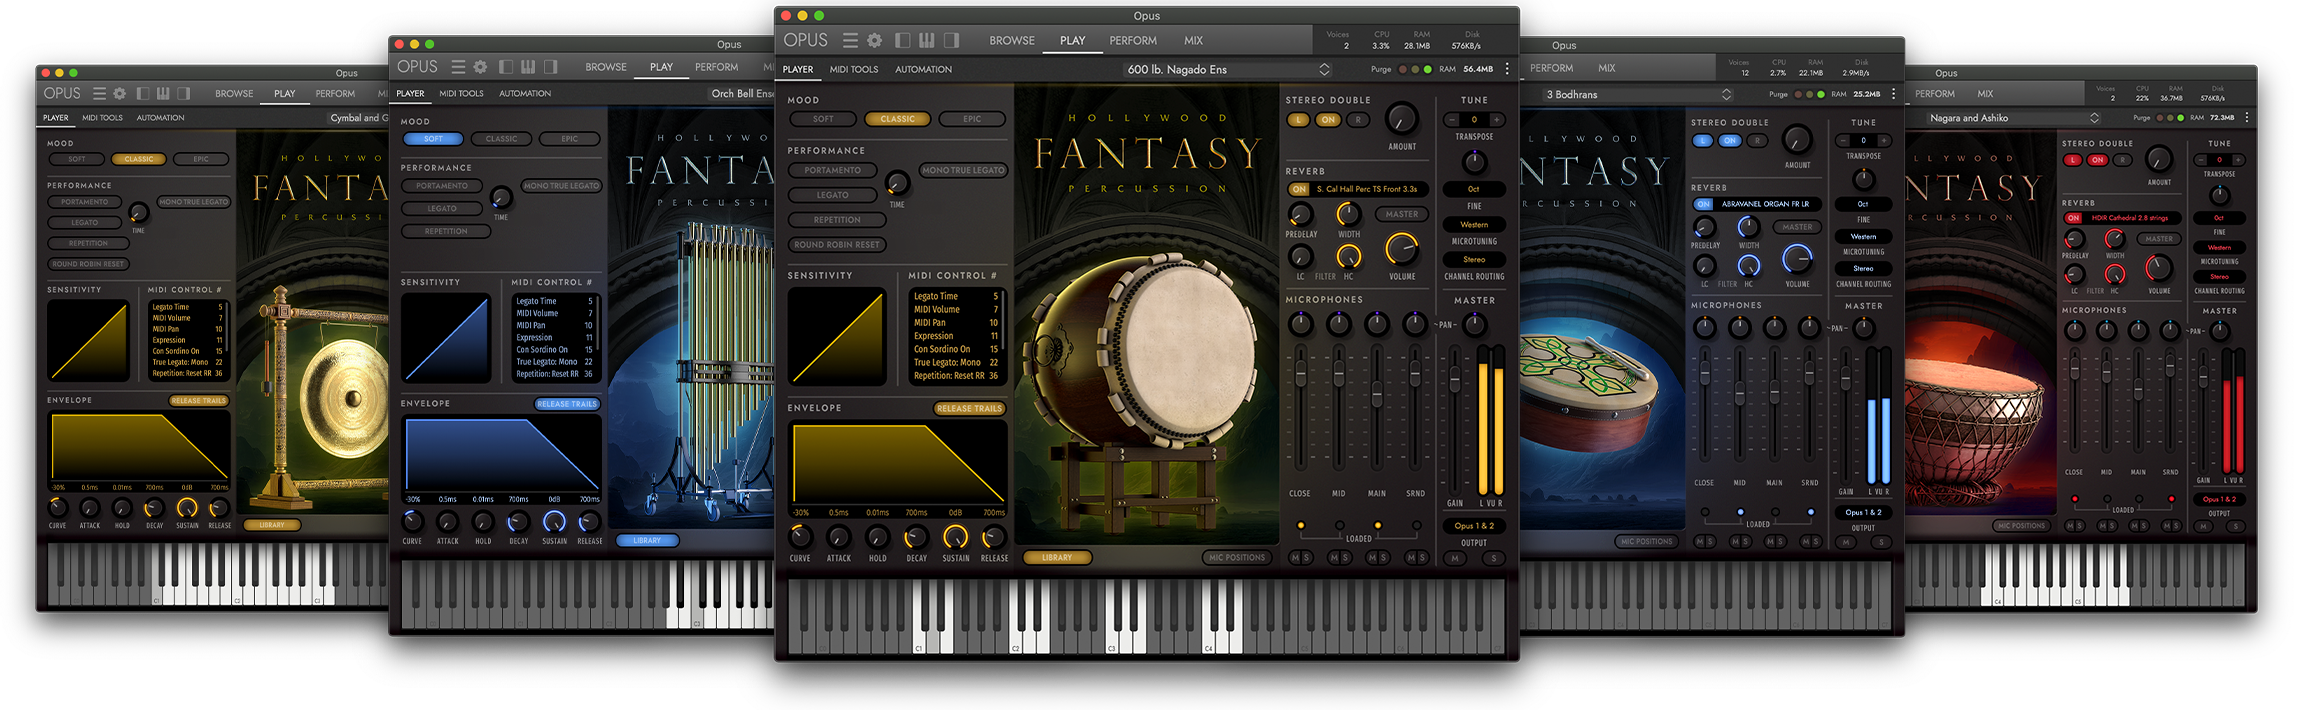Toggle Reverb ON switch in Nagado window
This screenshot has height=710, width=2307.
coord(1299,189)
